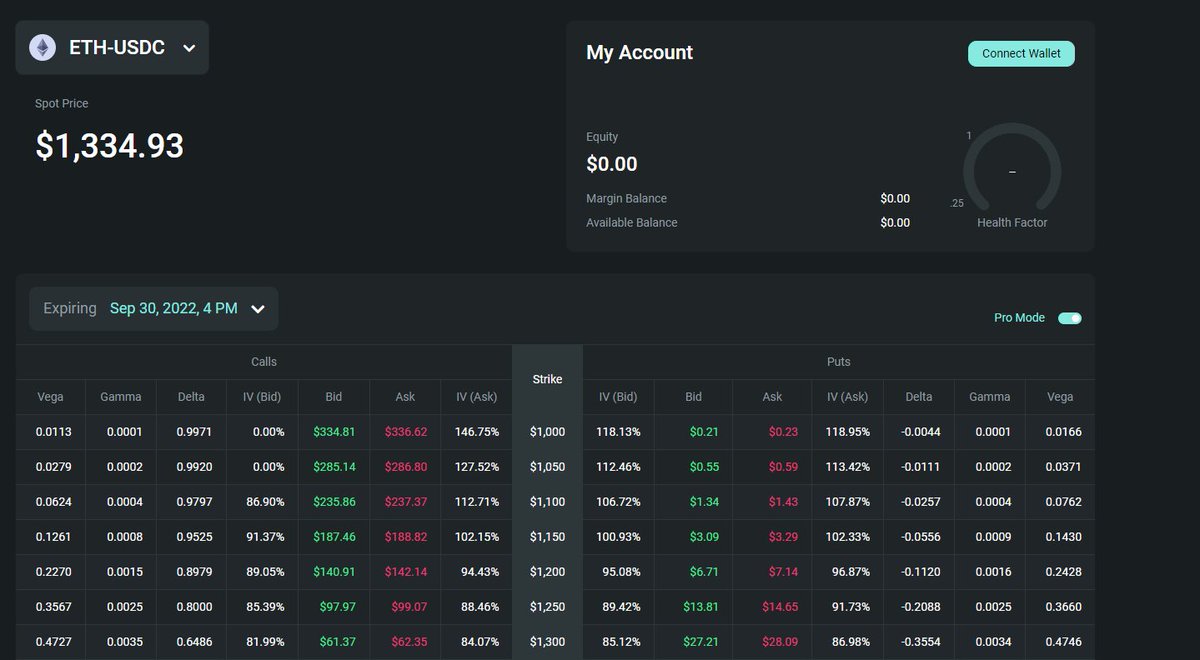Image resolution: width=1200 pixels, height=660 pixels.
Task: Click put bid $6.71
Action: 705,572
